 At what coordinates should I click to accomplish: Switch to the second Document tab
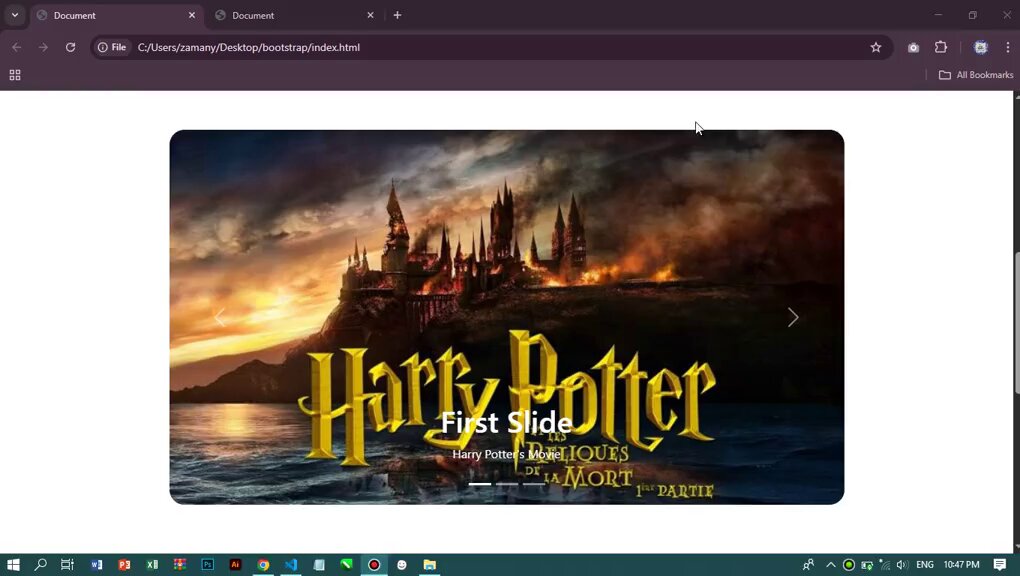[x=294, y=15]
